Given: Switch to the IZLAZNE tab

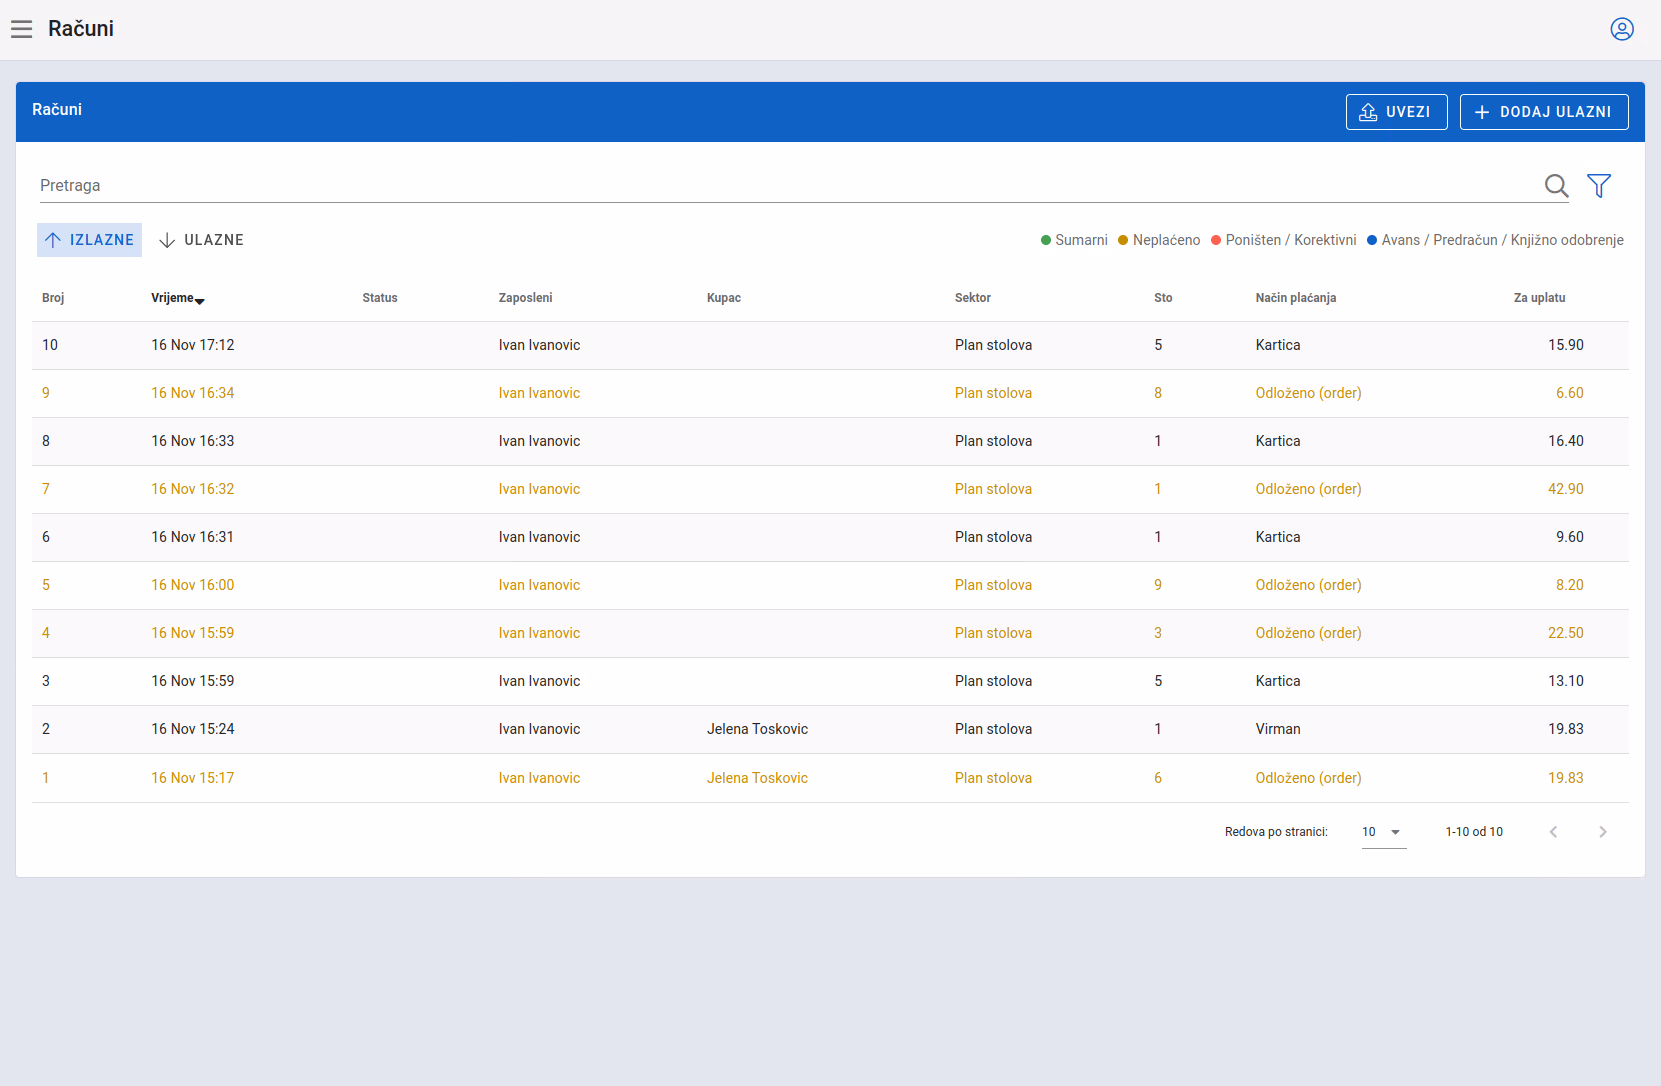Looking at the screenshot, I should click(x=89, y=240).
